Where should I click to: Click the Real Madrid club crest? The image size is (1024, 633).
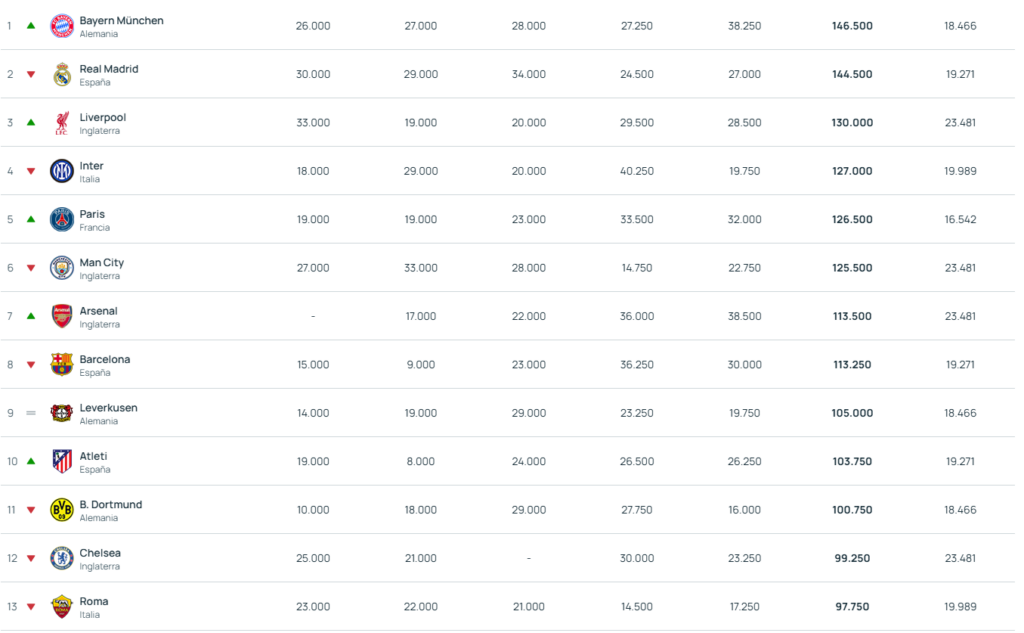click(x=62, y=75)
